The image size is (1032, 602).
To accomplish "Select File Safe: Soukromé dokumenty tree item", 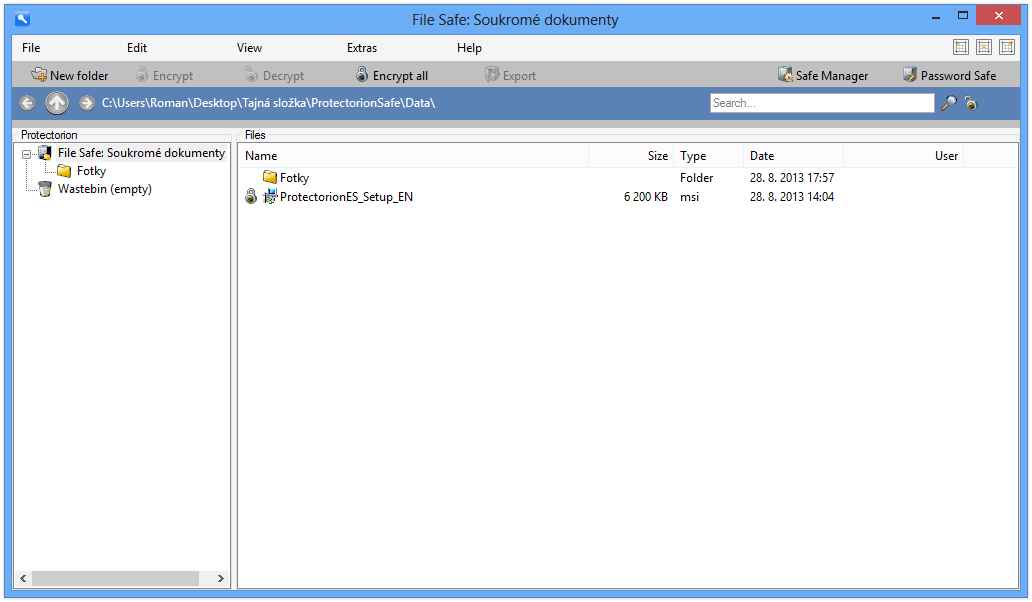I will pos(142,153).
